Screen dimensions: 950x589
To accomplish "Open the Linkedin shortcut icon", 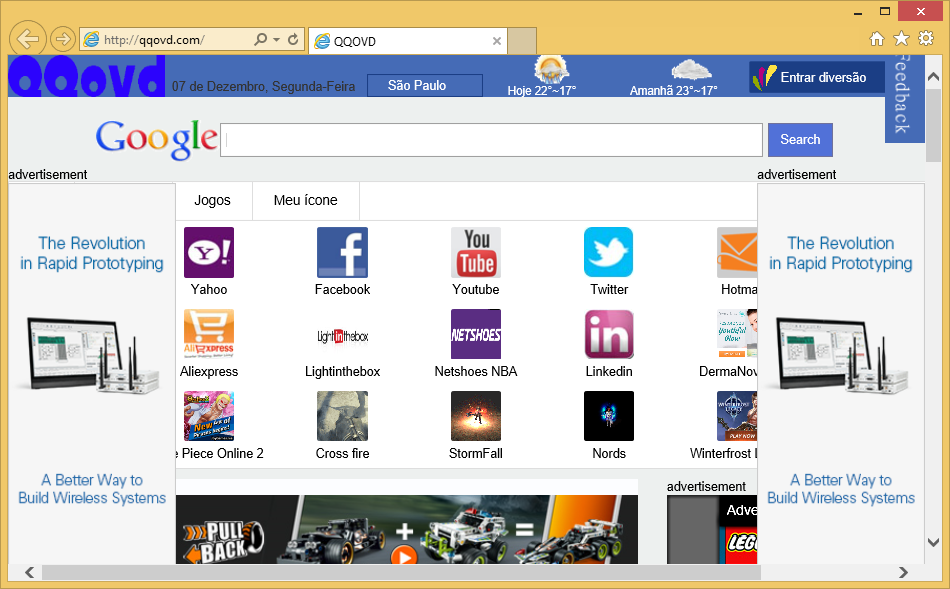I will coord(609,334).
